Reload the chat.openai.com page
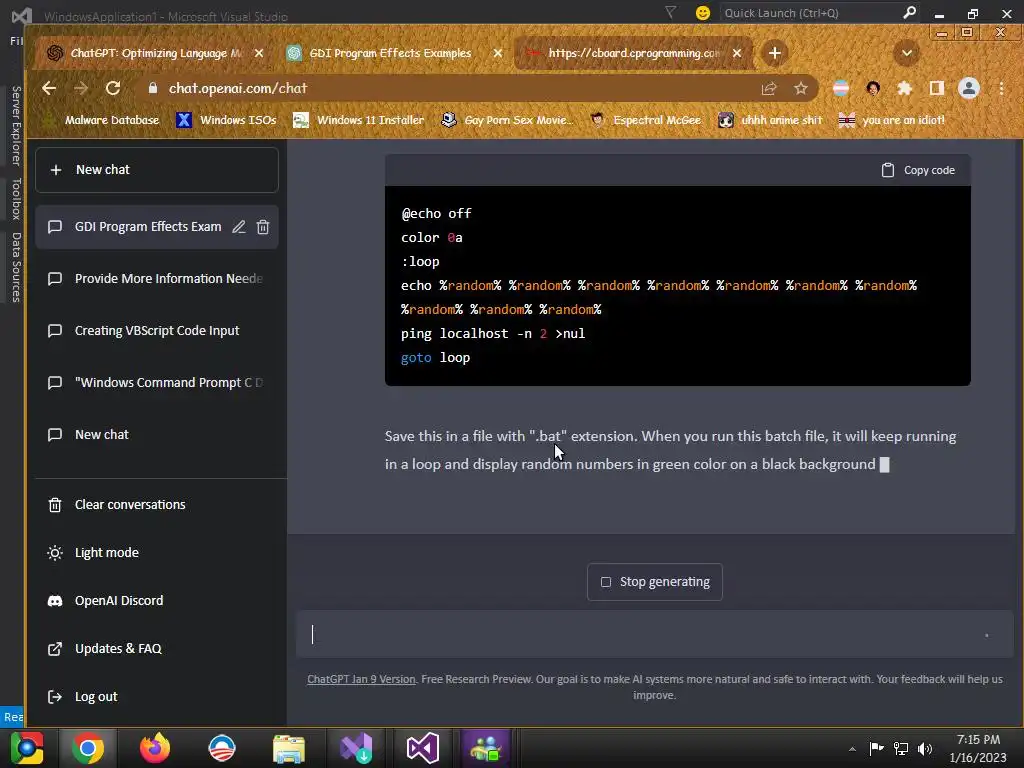1024x768 pixels. (113, 88)
